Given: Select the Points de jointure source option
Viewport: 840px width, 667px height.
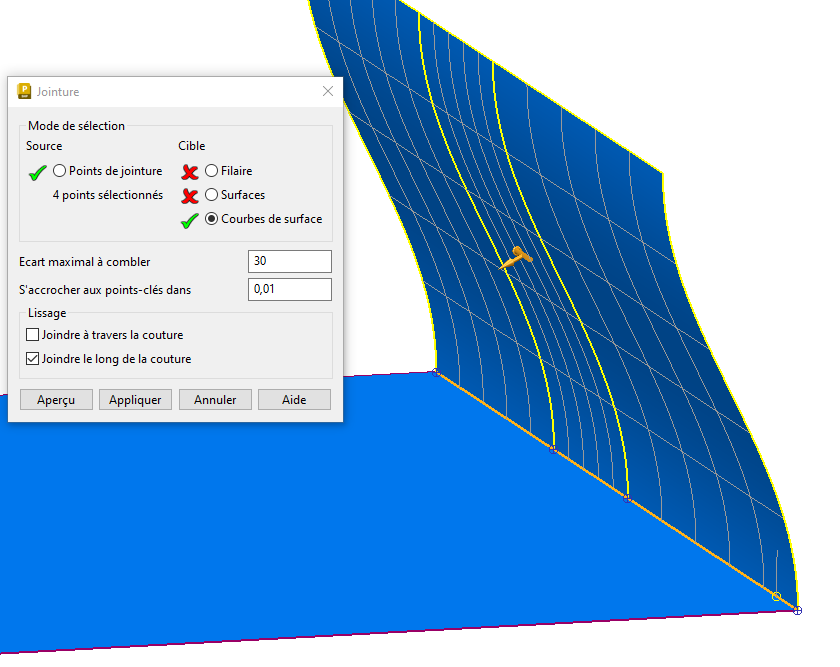Looking at the screenshot, I should [60, 171].
